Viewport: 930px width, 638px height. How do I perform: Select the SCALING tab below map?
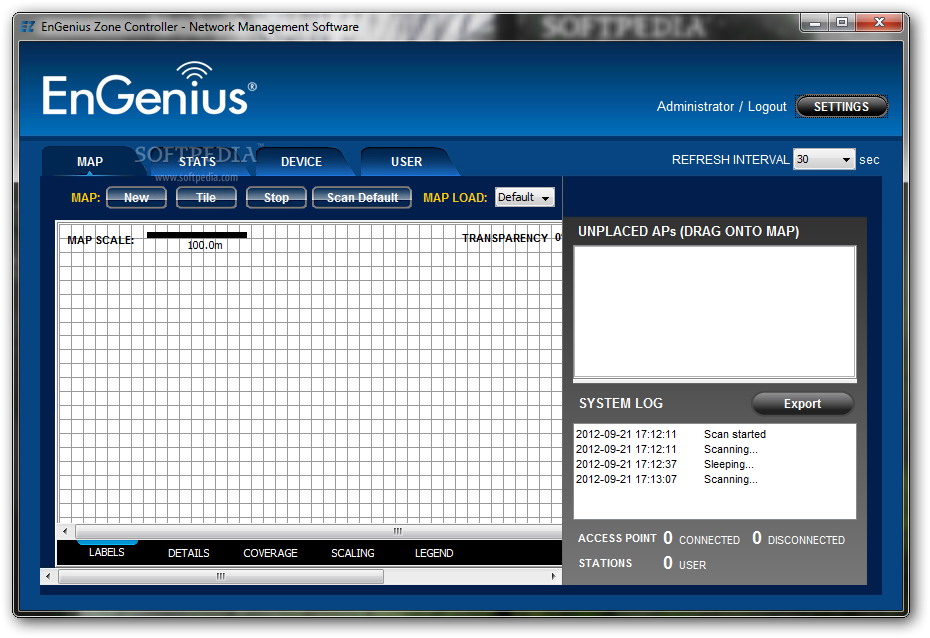353,553
